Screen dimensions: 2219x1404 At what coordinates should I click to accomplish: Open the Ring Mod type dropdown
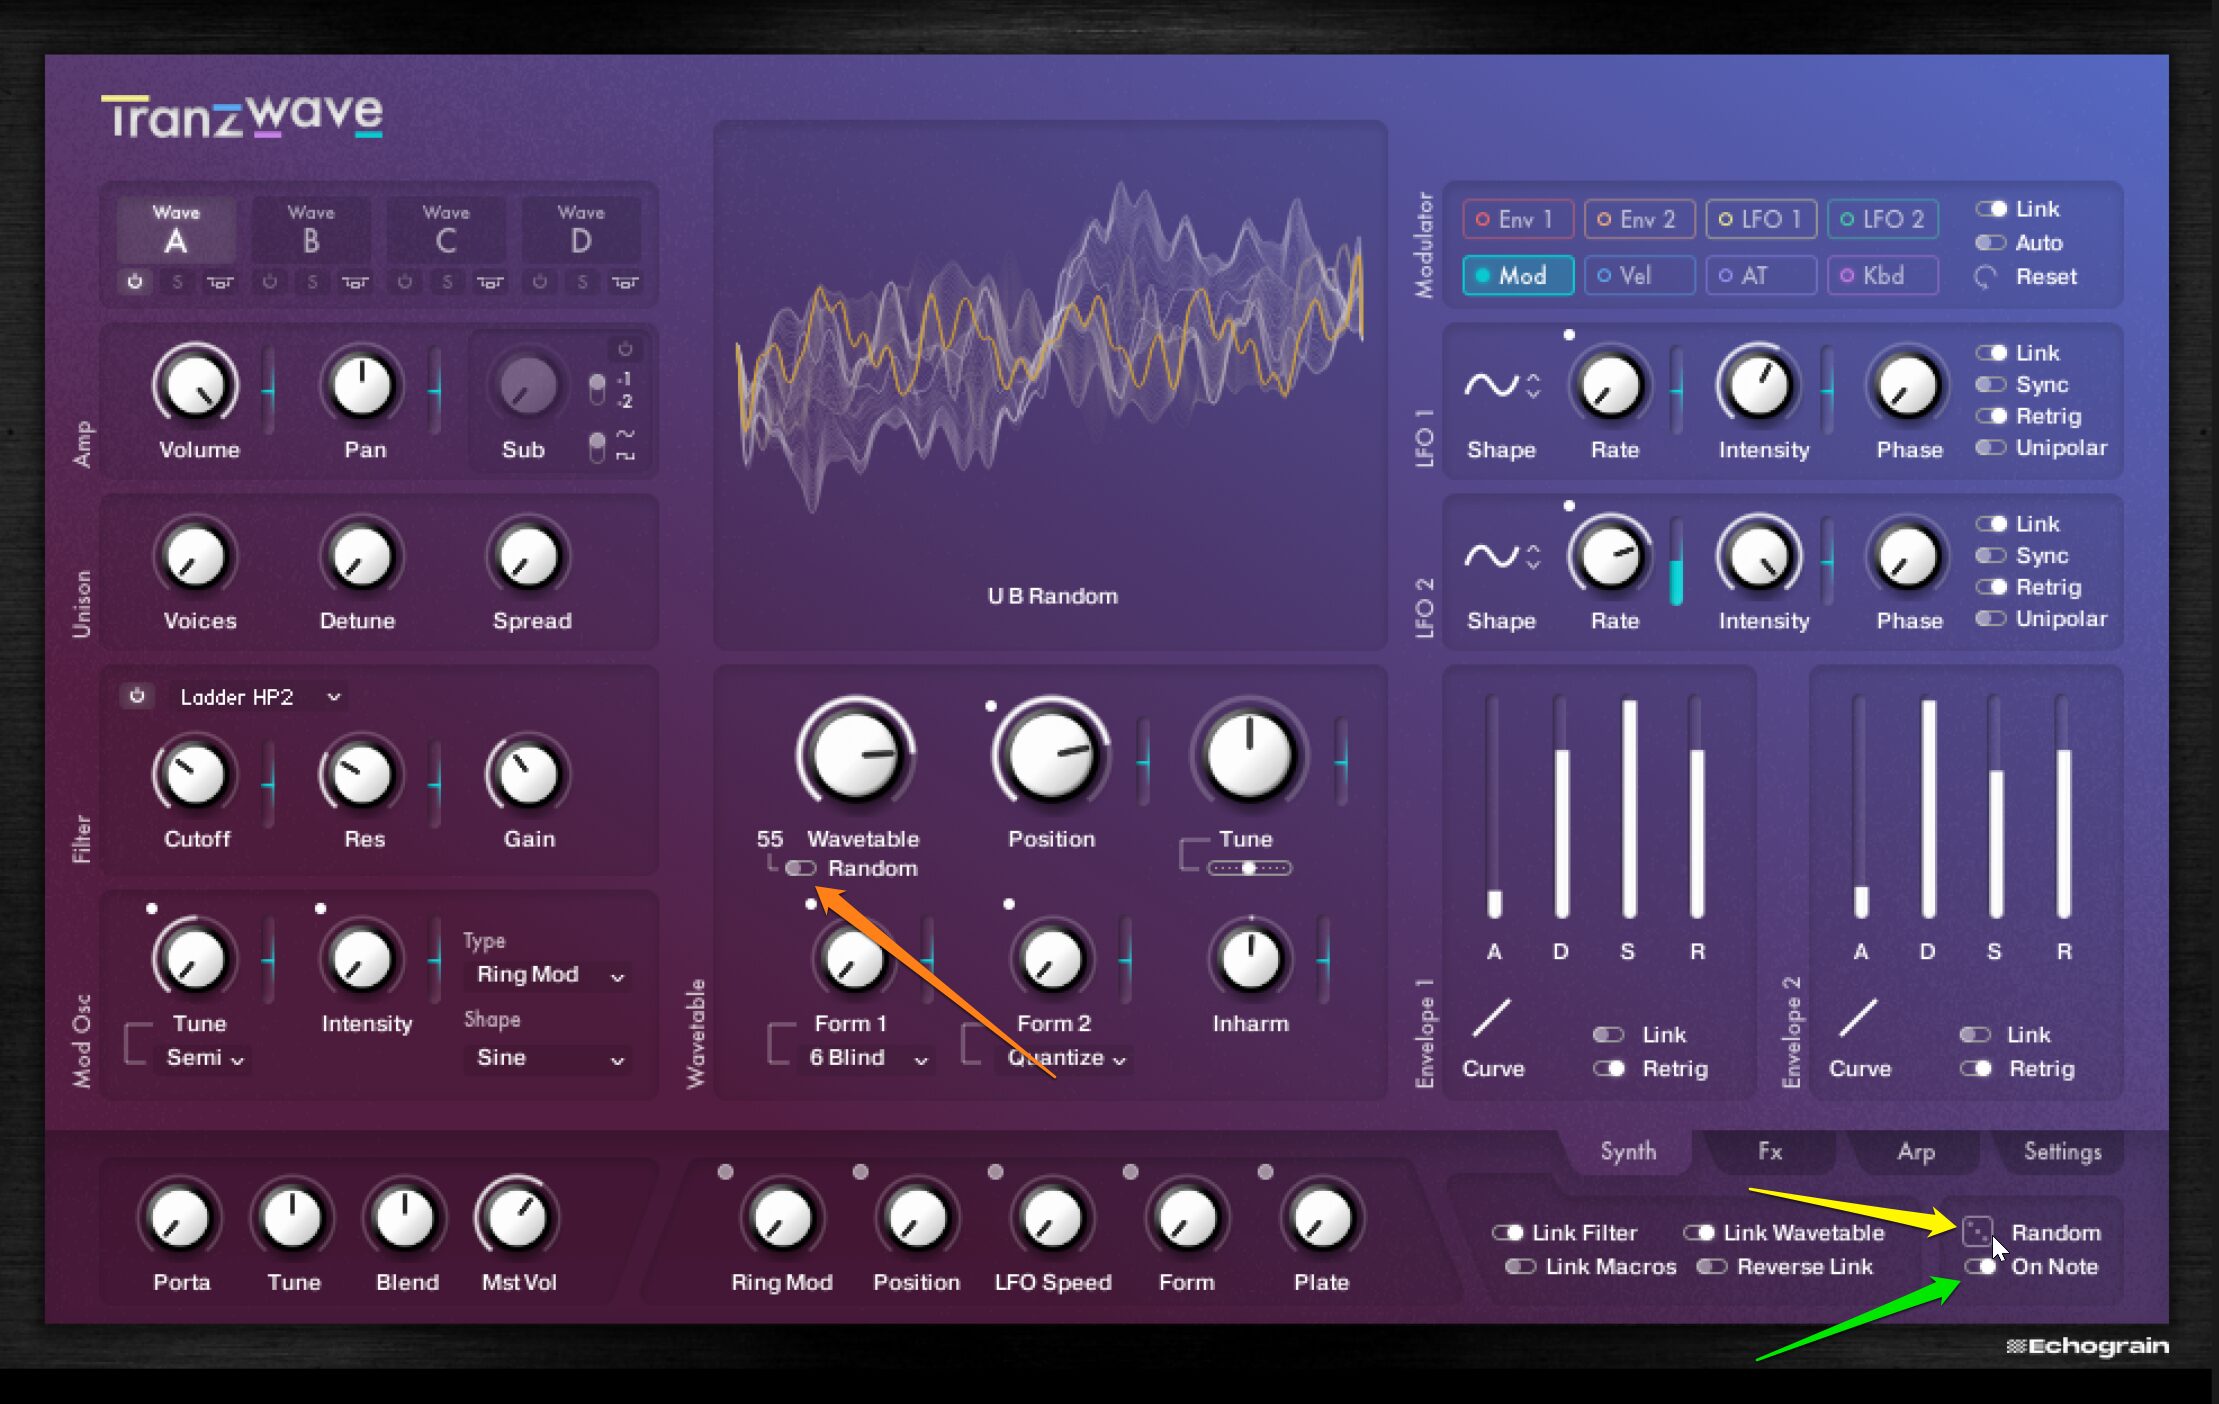pyautogui.click(x=550, y=975)
